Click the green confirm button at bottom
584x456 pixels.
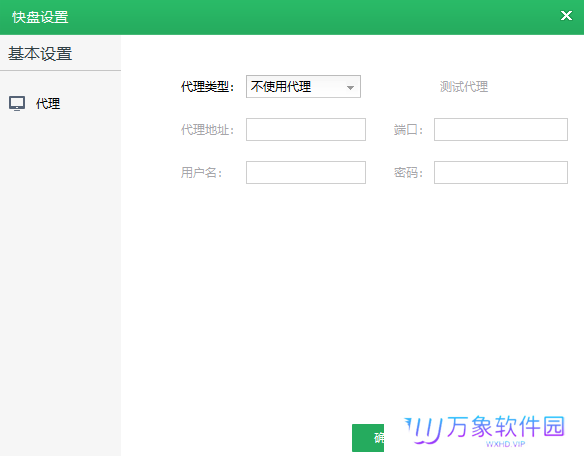[368, 438]
